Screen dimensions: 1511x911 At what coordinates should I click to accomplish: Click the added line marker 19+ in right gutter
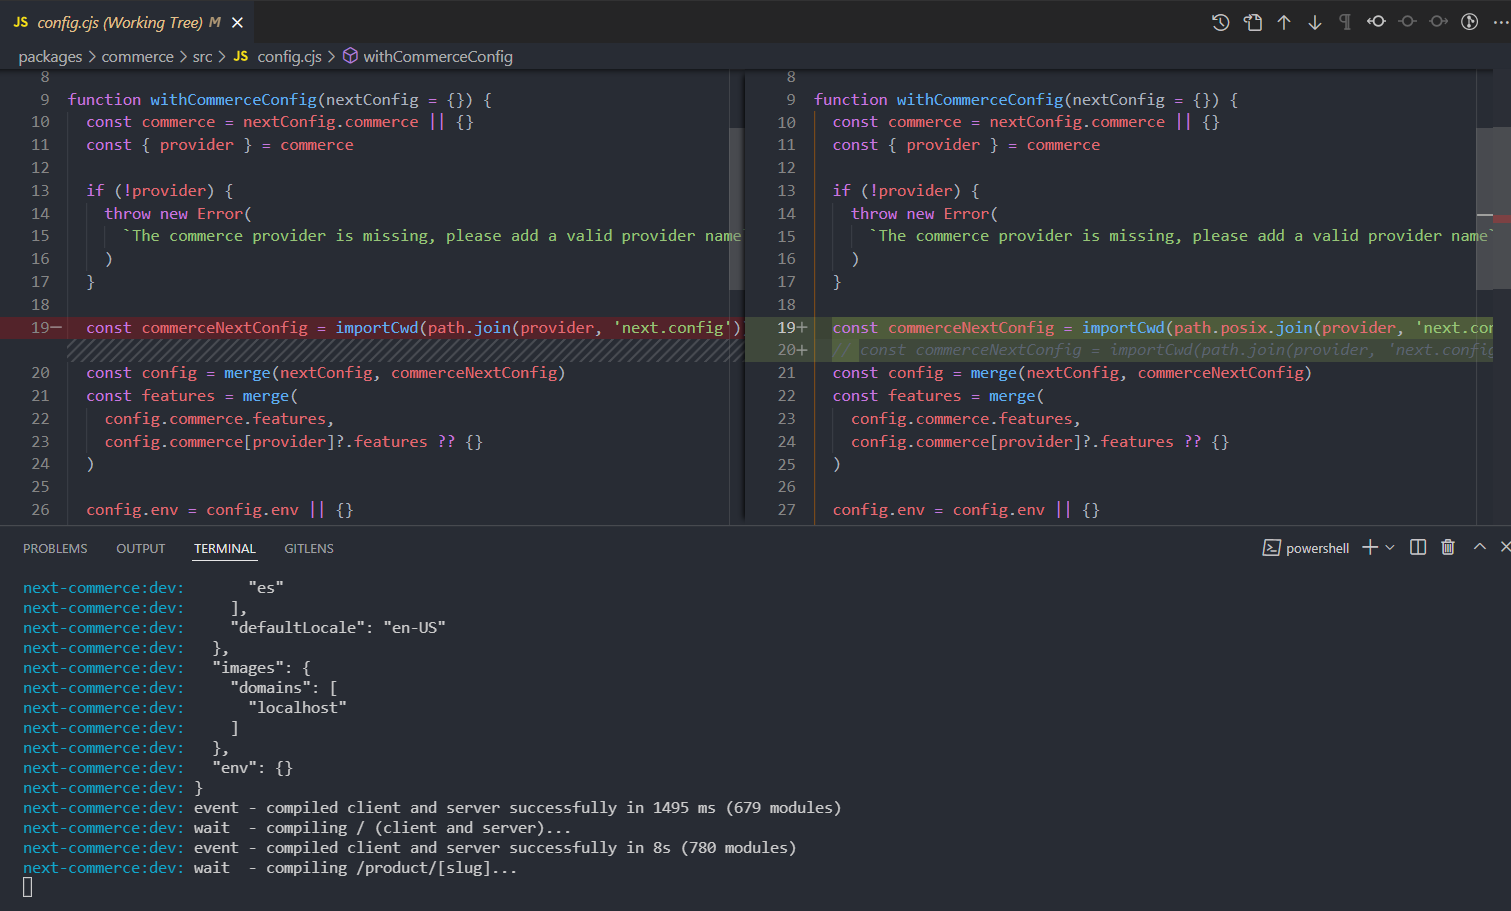792,328
